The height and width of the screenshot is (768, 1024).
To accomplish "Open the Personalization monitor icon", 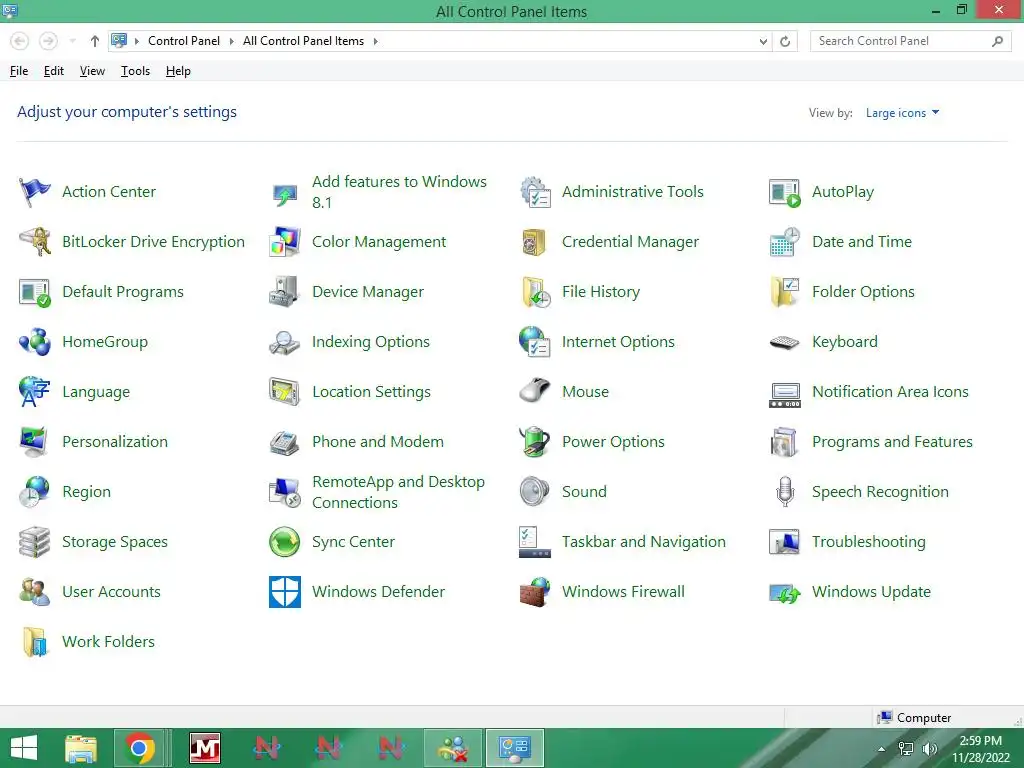I will coord(35,442).
